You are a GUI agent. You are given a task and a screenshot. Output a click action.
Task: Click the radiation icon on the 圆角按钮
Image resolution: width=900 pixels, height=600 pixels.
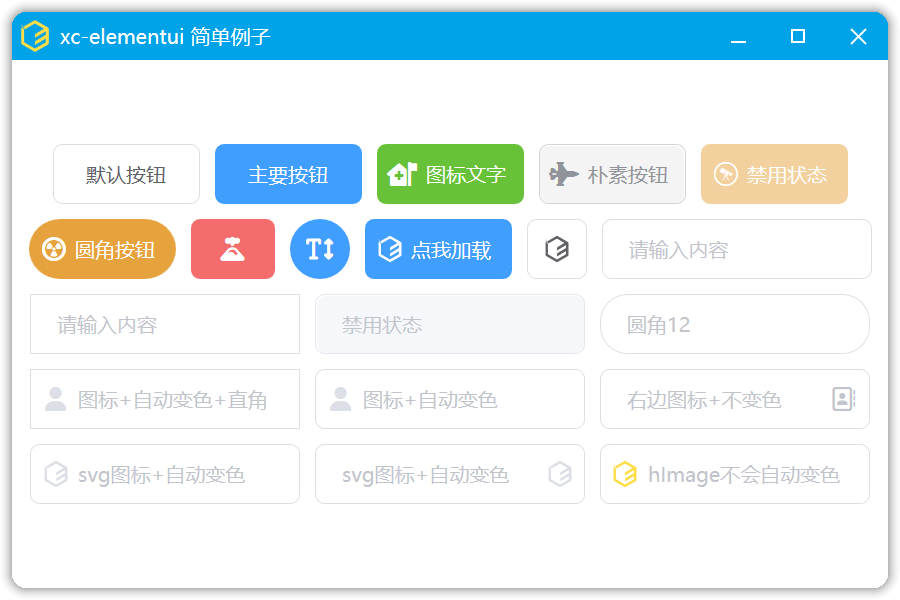[55, 249]
